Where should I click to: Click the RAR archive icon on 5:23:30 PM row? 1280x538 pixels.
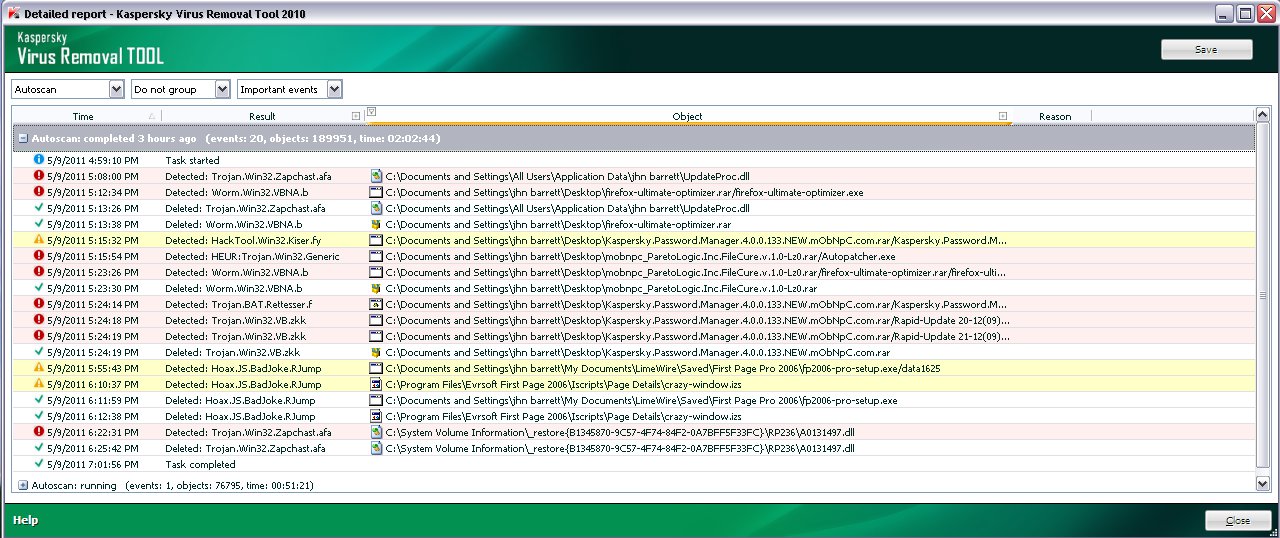point(376,288)
